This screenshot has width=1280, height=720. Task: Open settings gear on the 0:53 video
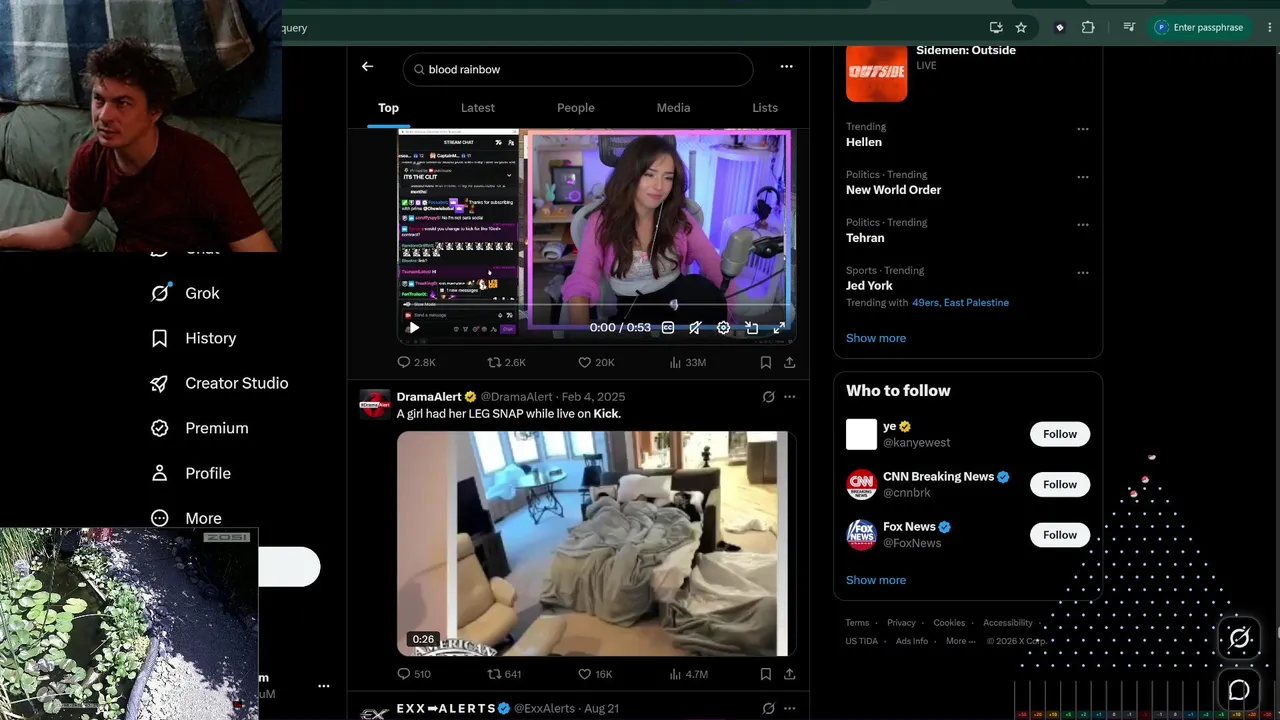[x=723, y=327]
